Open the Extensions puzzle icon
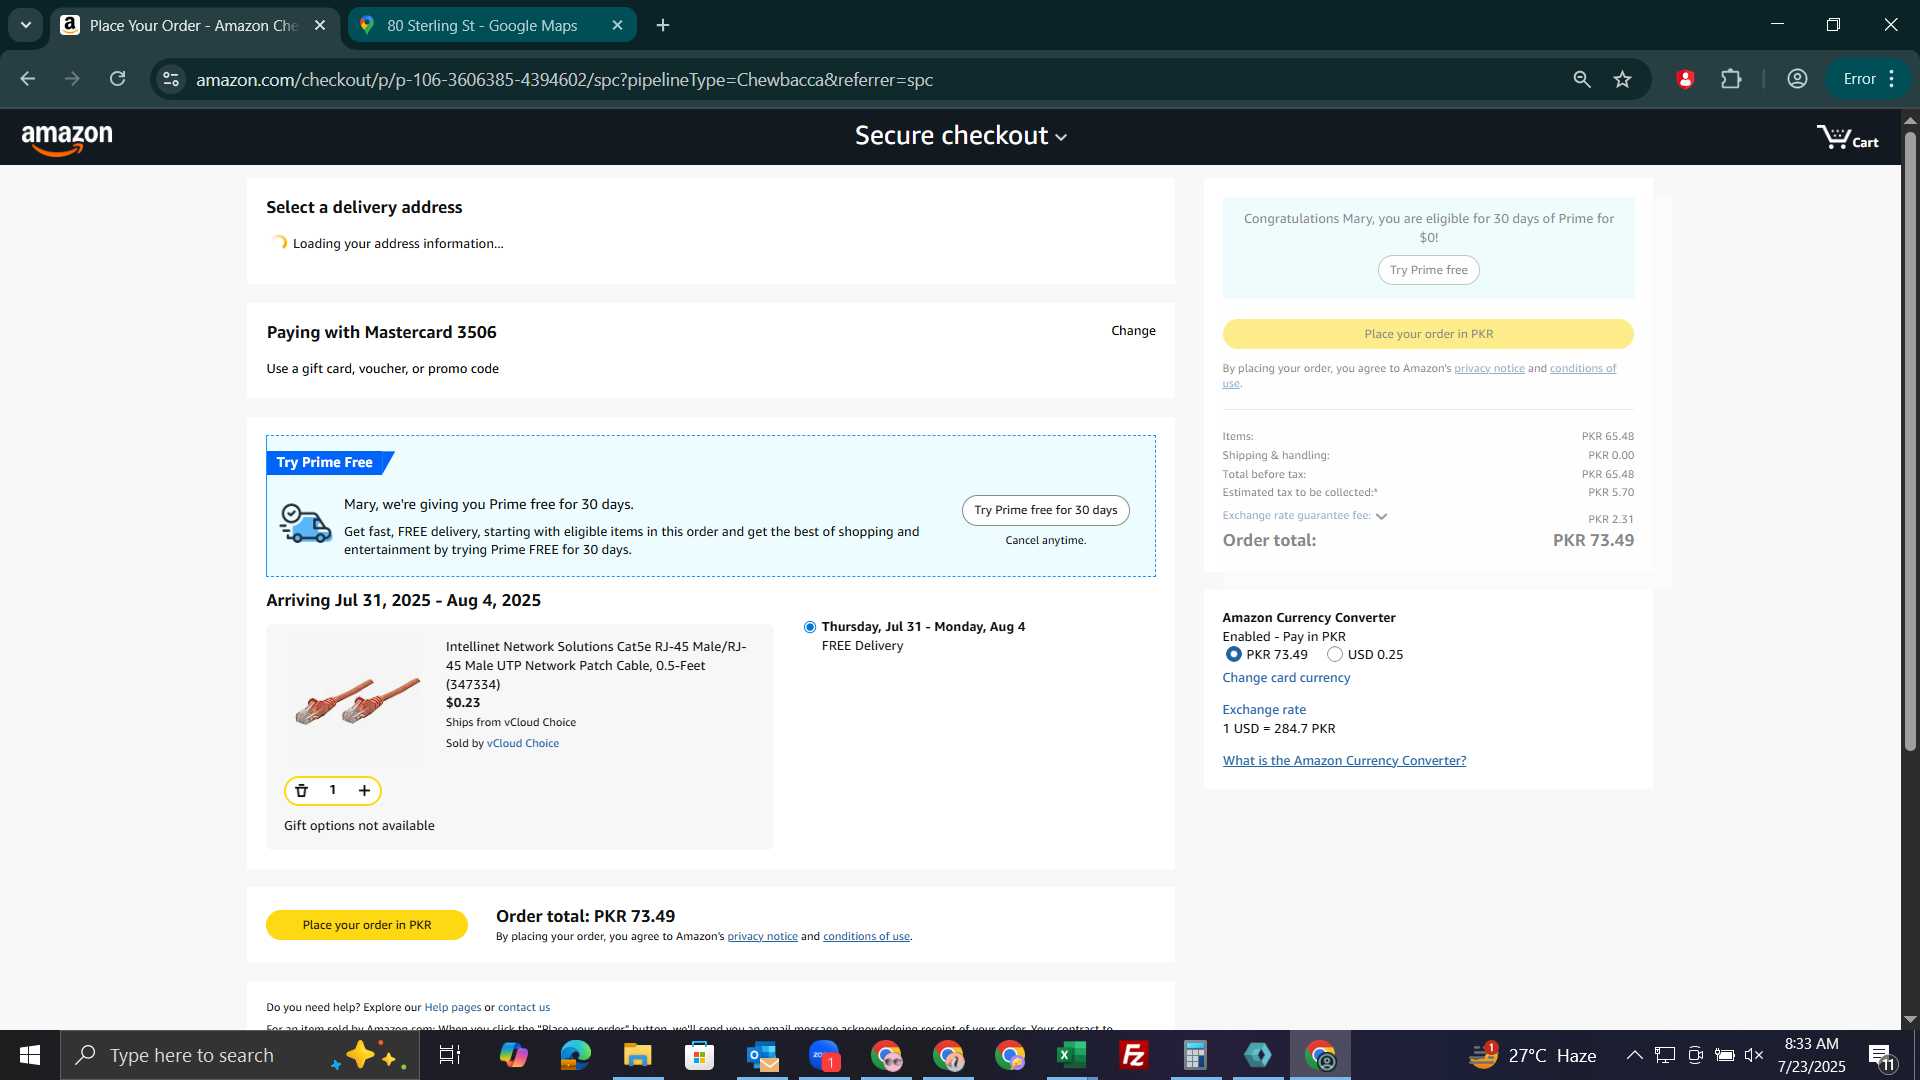The height and width of the screenshot is (1080, 1920). [1731, 79]
